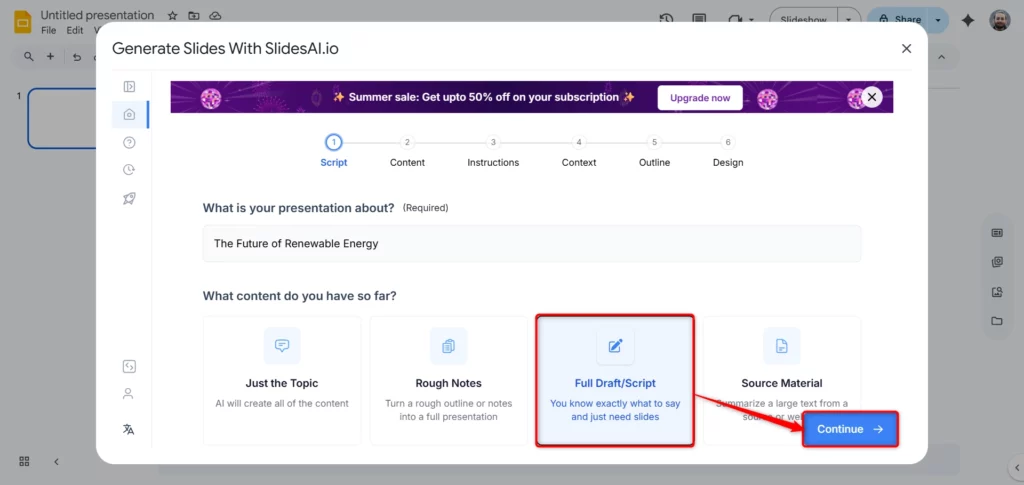The height and width of the screenshot is (485, 1024).
Task: Click the presentation topic input field
Action: coord(531,243)
